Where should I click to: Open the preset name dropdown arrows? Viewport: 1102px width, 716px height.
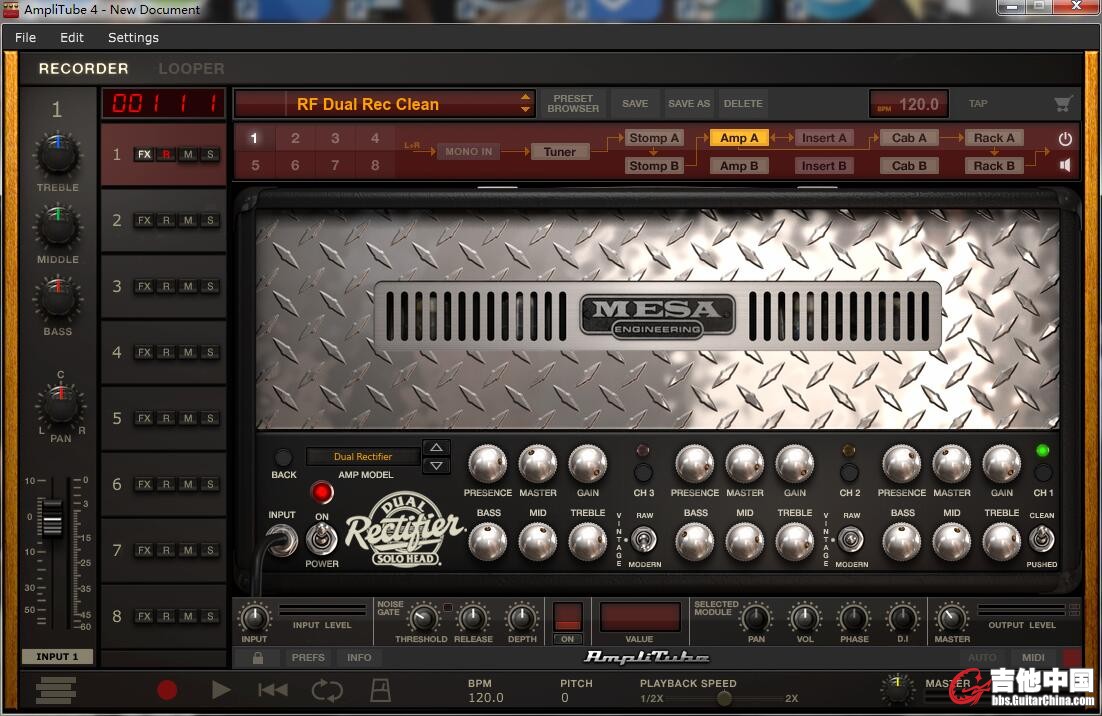coord(525,104)
